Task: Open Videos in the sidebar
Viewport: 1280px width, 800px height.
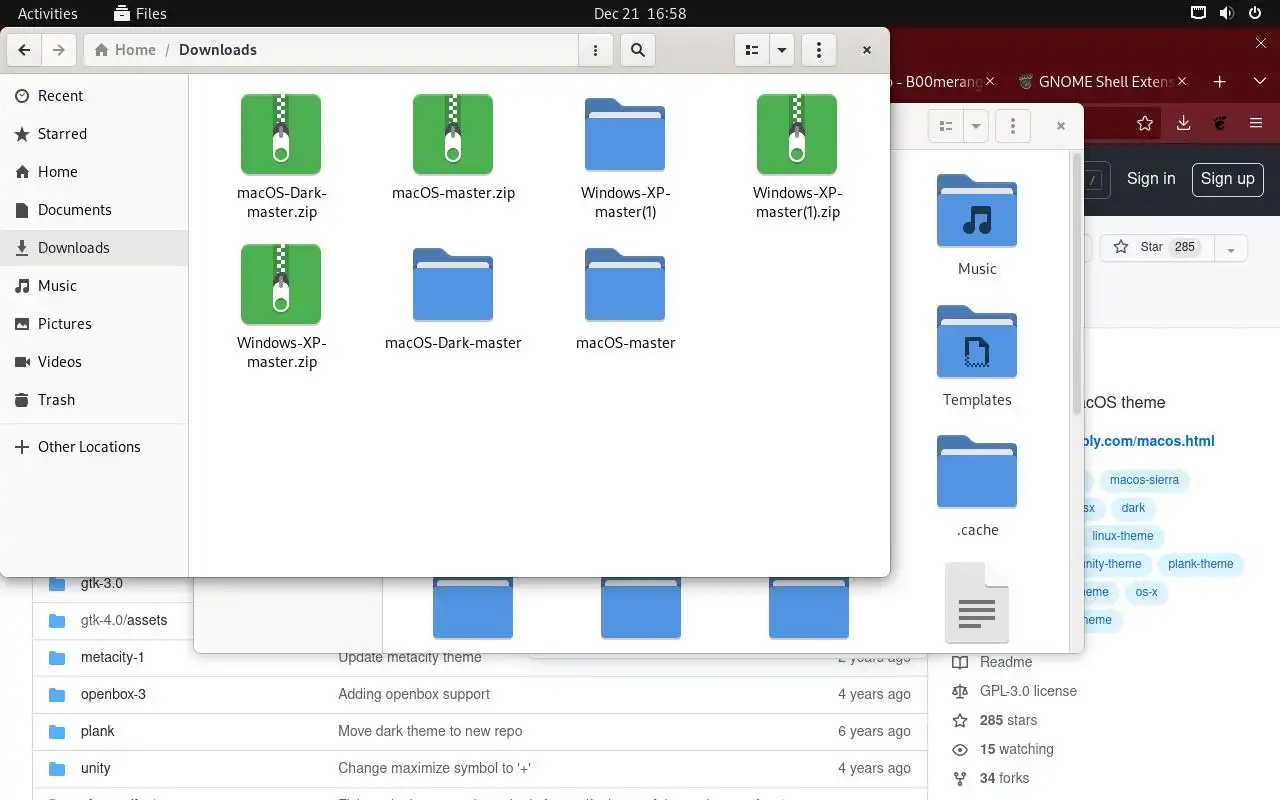Action: click(94, 362)
